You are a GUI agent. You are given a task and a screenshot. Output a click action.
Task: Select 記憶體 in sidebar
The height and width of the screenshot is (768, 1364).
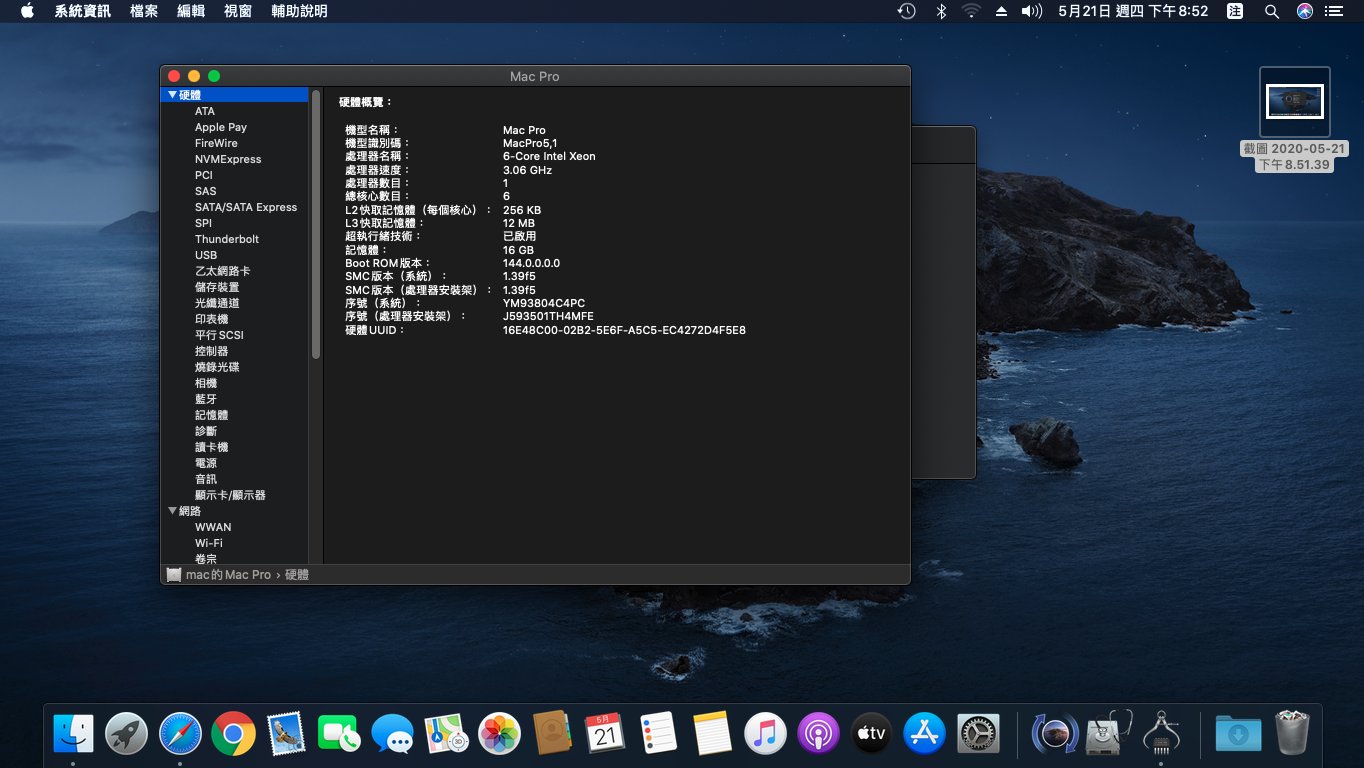(211, 415)
